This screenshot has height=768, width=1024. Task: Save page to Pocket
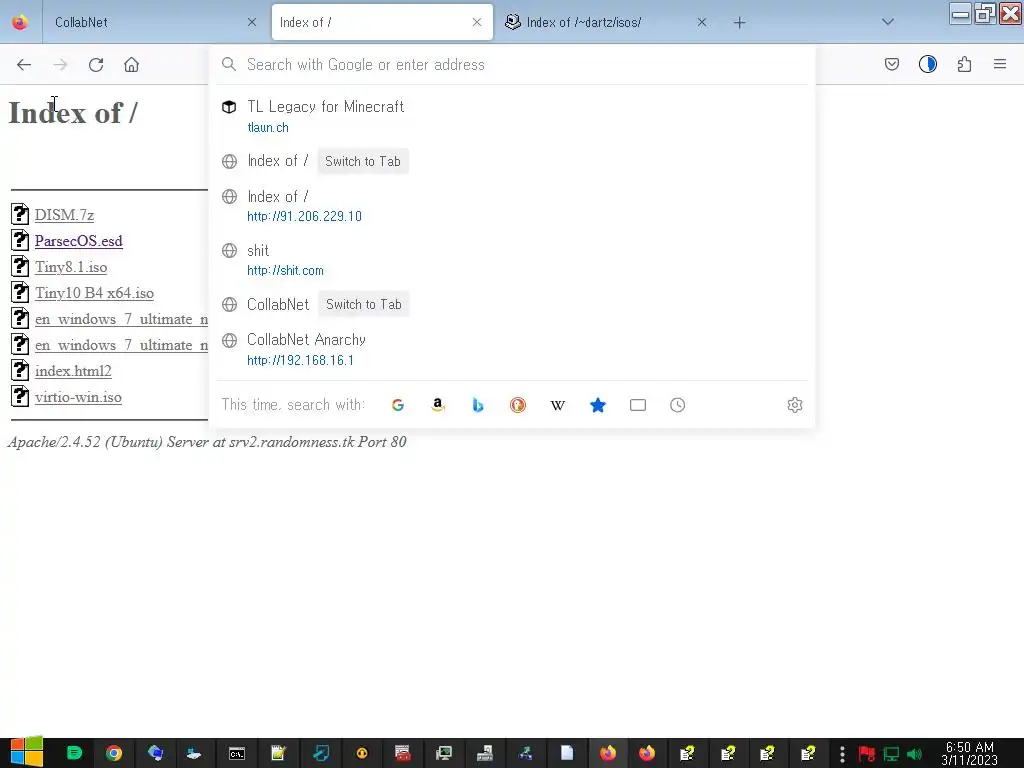[891, 64]
